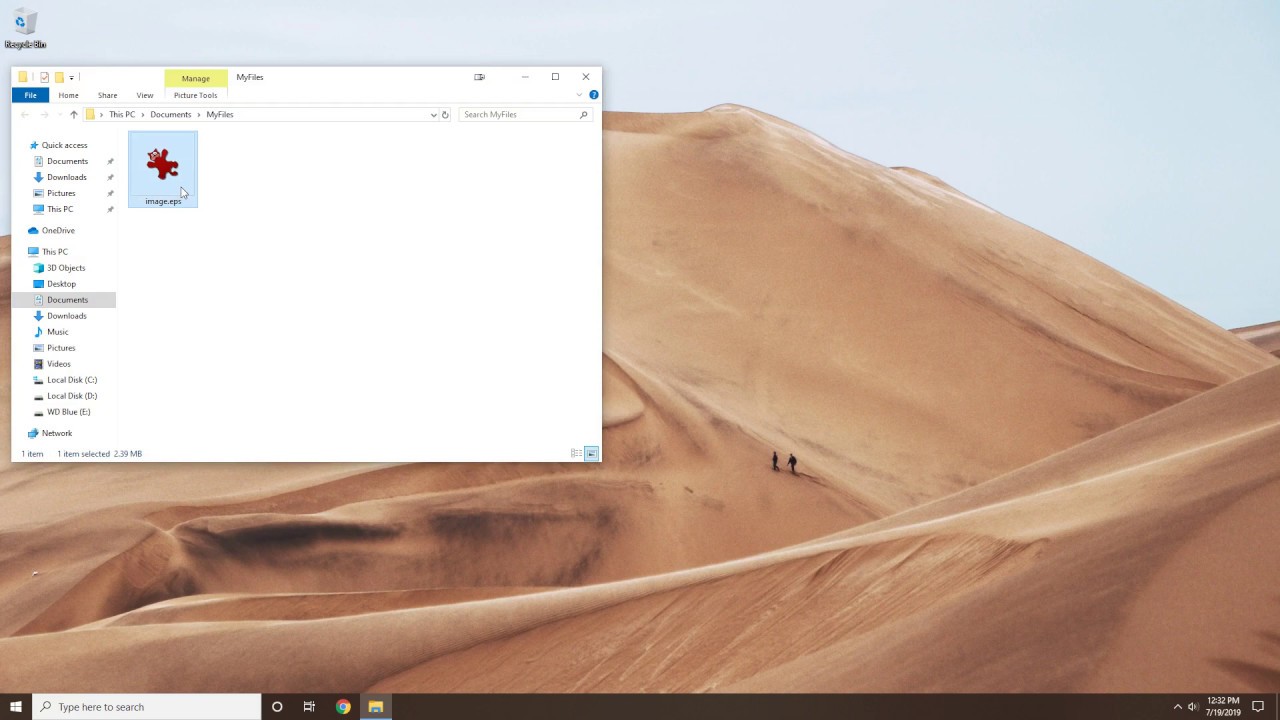Navigate to This PC breadcrumb in address bar

122,115
